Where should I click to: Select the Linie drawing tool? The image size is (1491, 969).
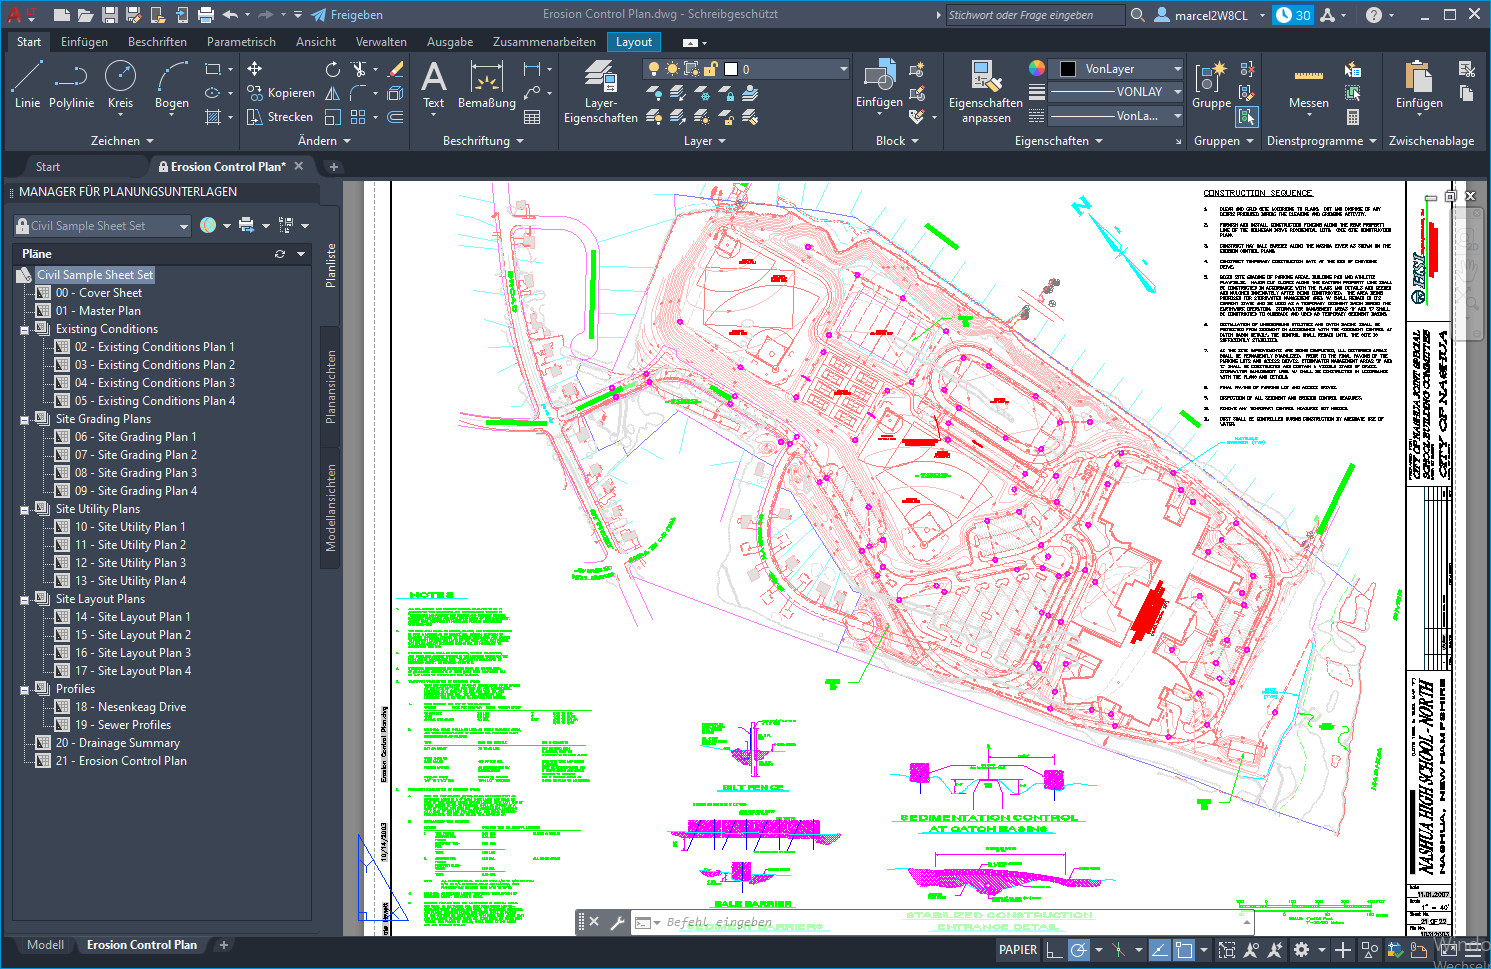point(27,80)
